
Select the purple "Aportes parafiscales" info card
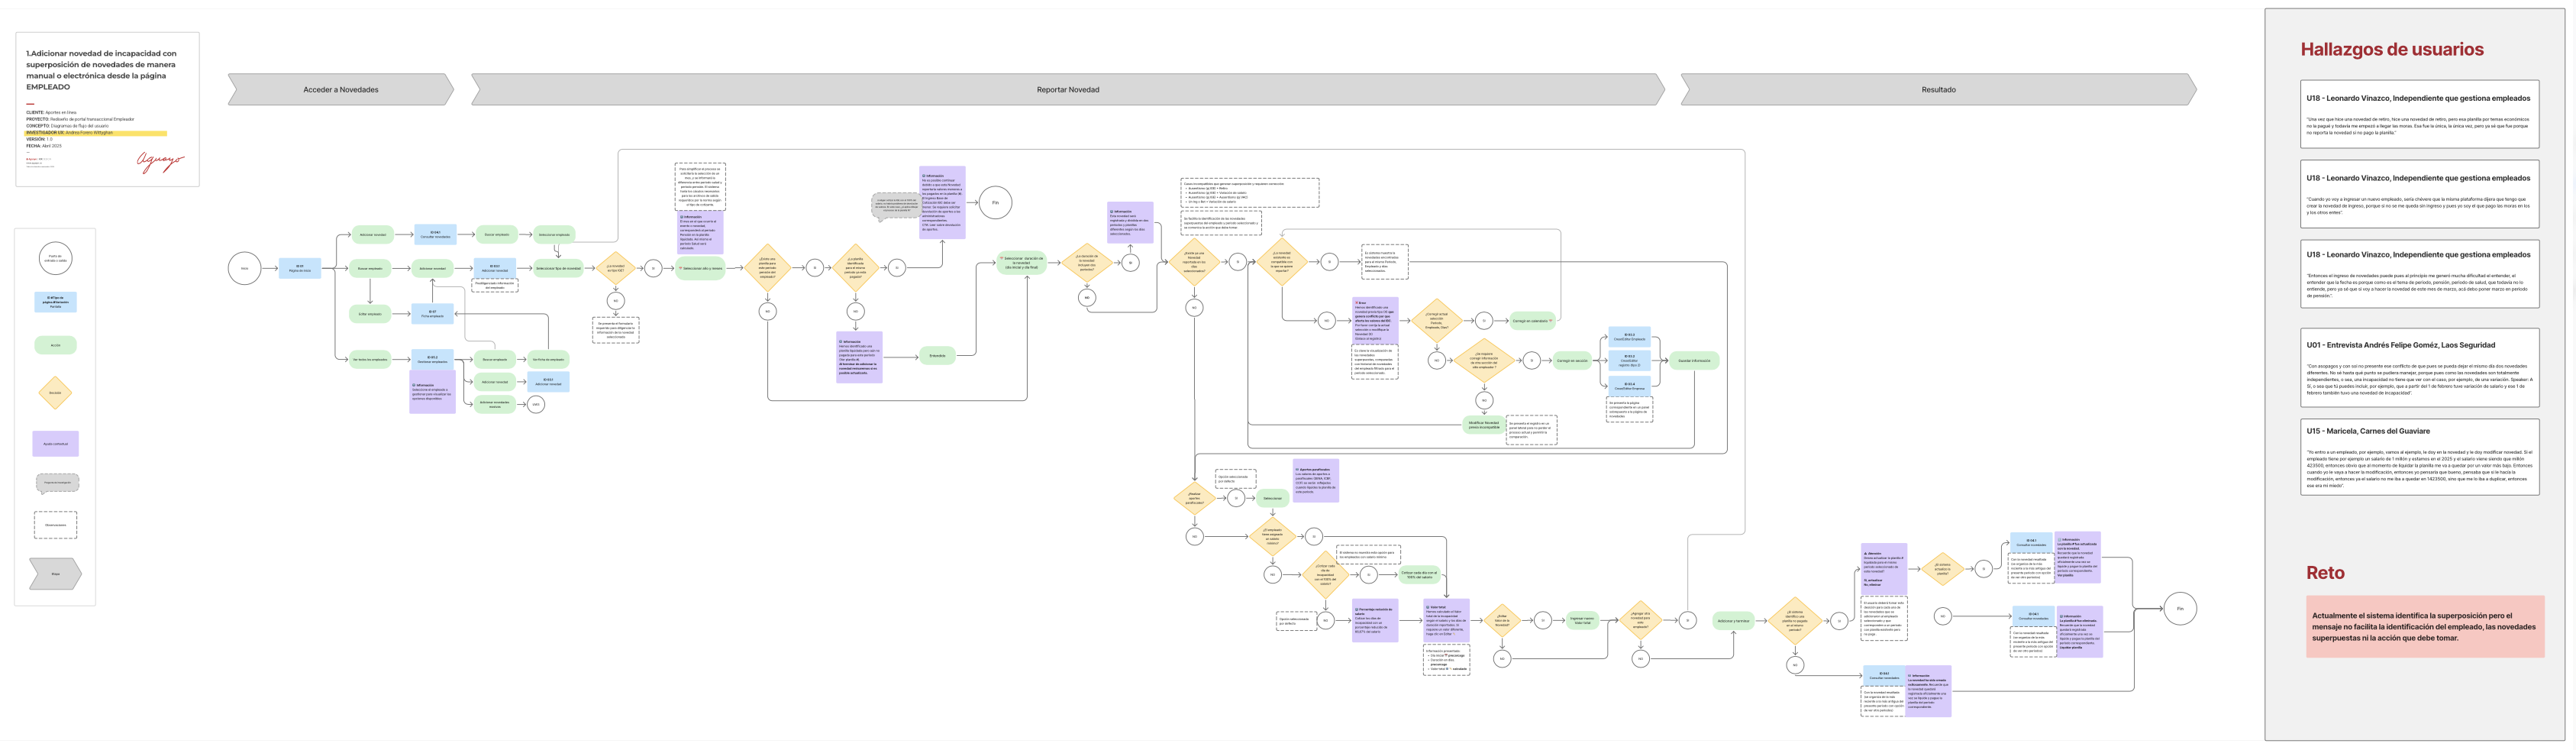pos(1316,481)
